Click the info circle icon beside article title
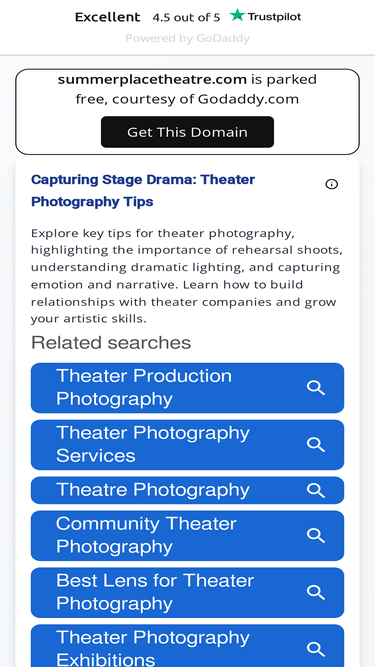 pos(332,184)
